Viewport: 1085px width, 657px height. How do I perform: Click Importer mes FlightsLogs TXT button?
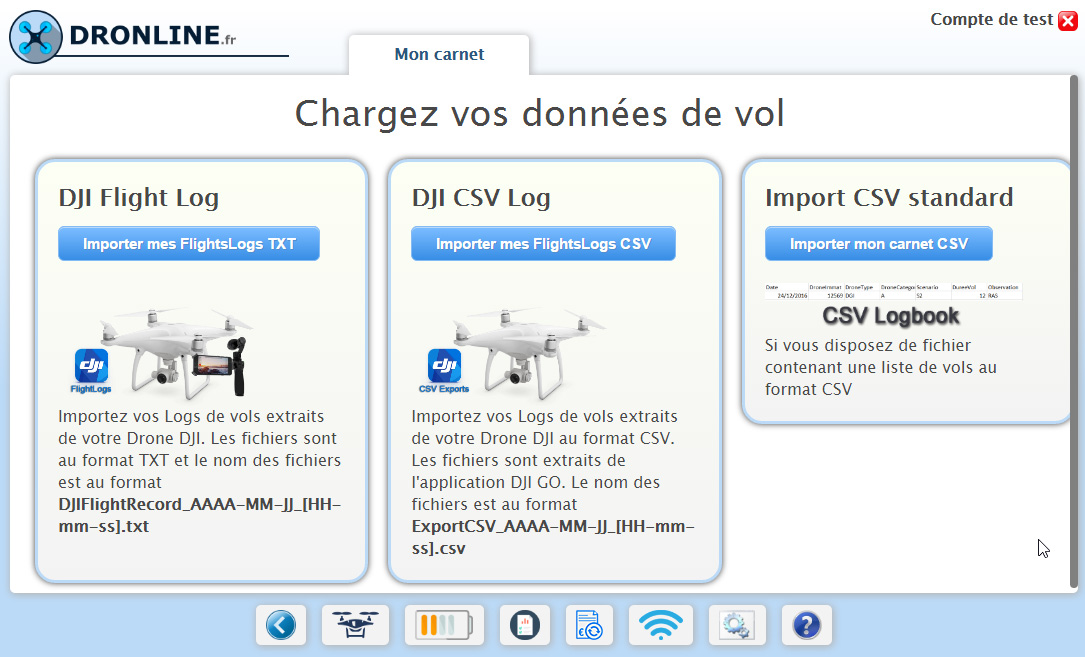pyautogui.click(x=189, y=244)
